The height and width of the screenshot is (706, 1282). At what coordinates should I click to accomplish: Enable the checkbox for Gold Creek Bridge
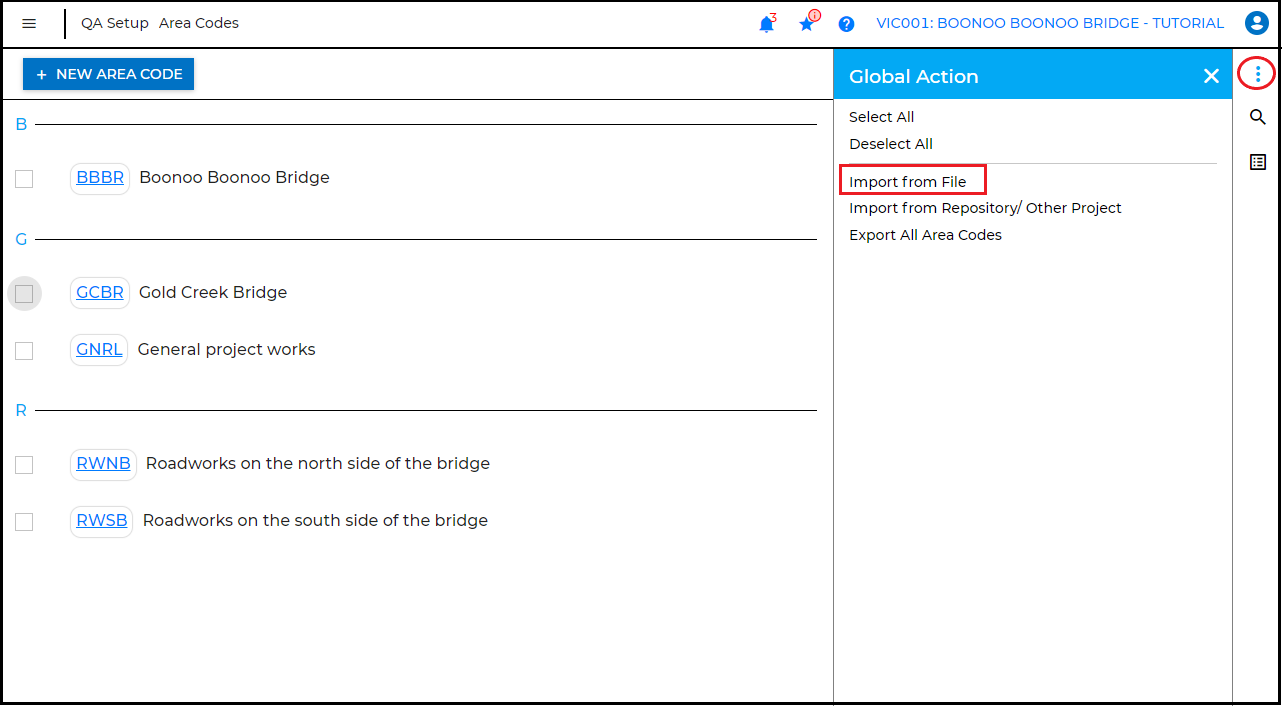pyautogui.click(x=24, y=293)
